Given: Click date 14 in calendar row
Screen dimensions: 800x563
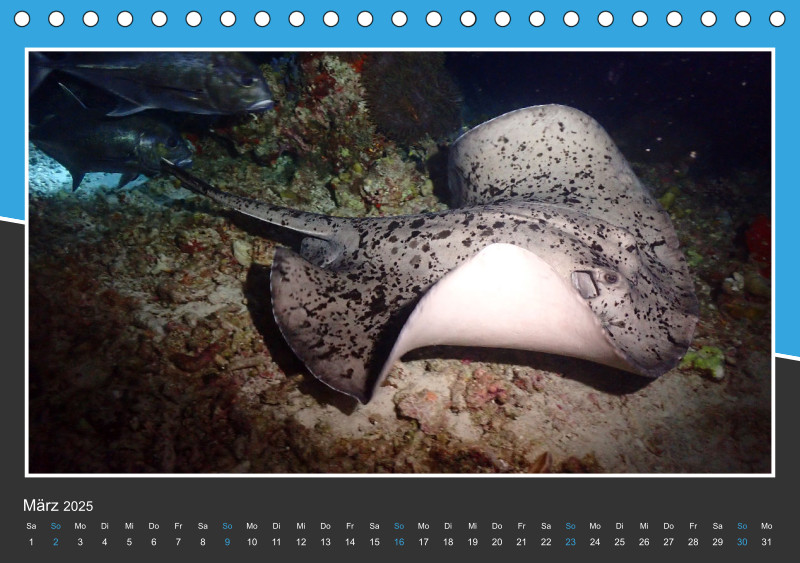Looking at the screenshot, I should tap(350, 542).
